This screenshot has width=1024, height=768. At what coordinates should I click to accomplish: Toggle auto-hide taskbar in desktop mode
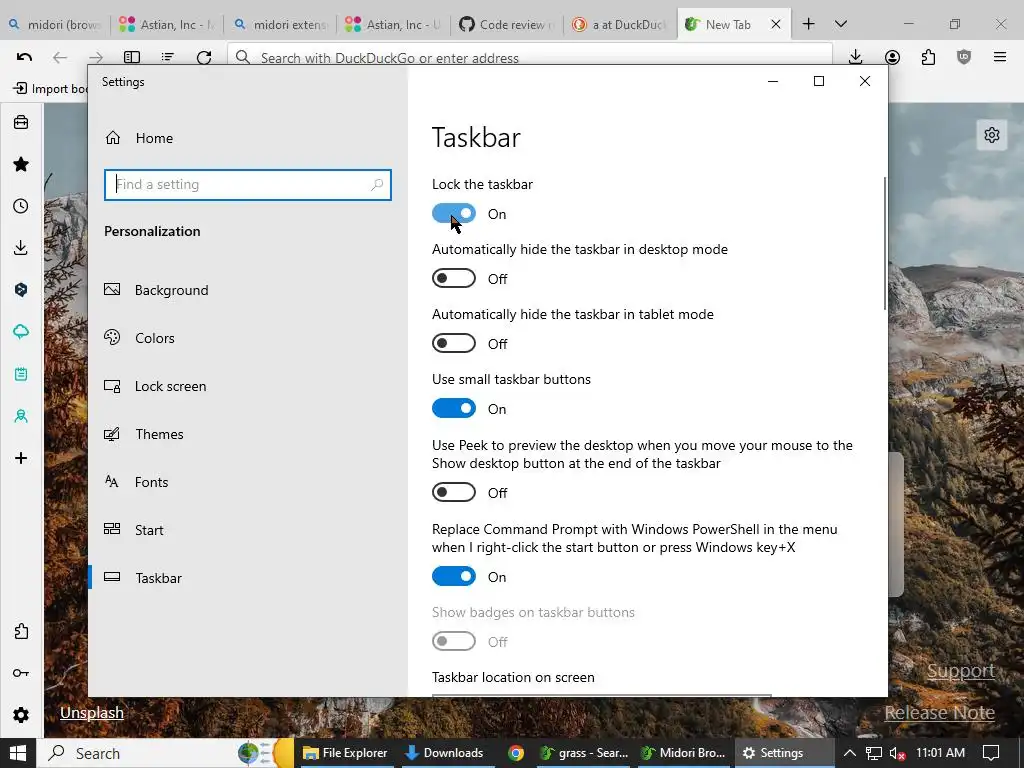click(x=454, y=278)
